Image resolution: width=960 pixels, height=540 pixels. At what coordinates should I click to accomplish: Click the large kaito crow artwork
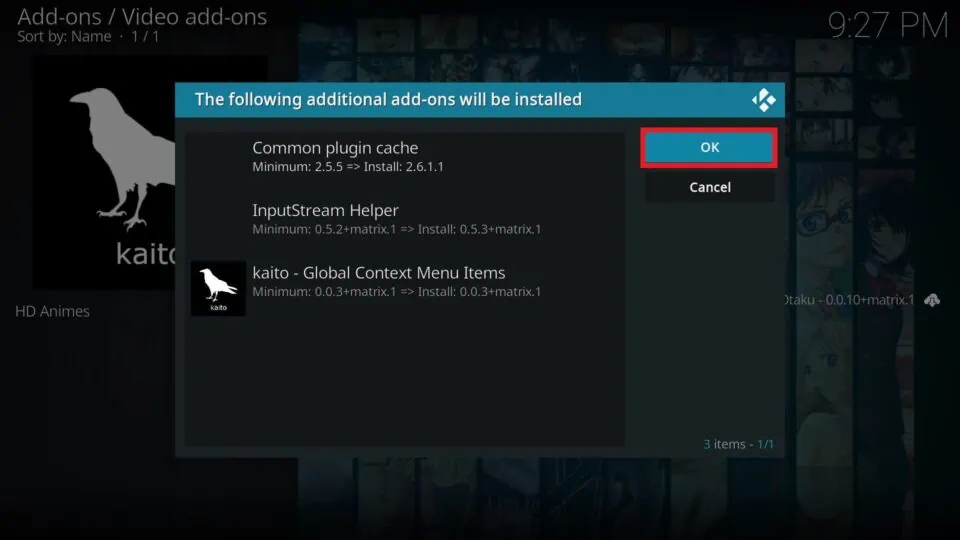[104, 173]
